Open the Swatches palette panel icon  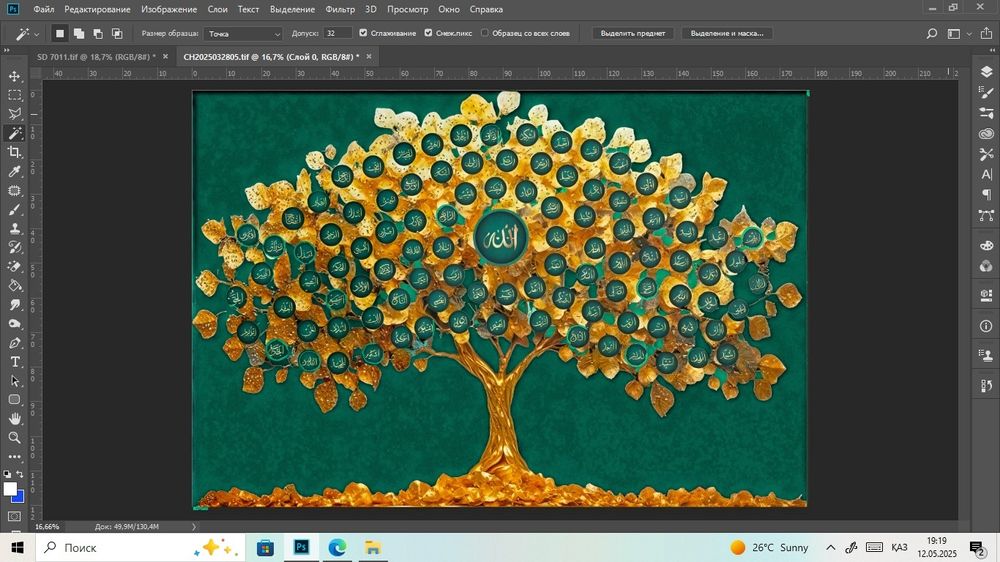(986, 246)
